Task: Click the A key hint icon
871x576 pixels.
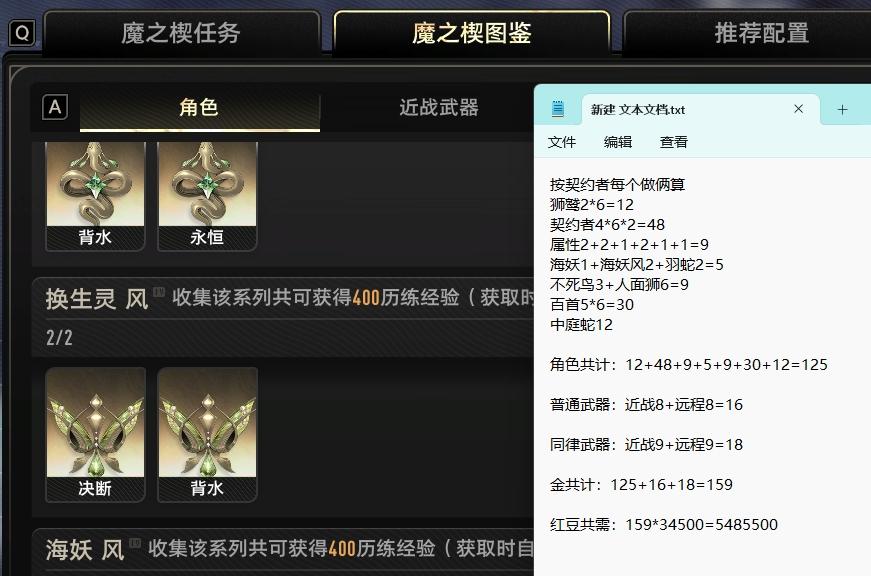Action: click(55, 107)
